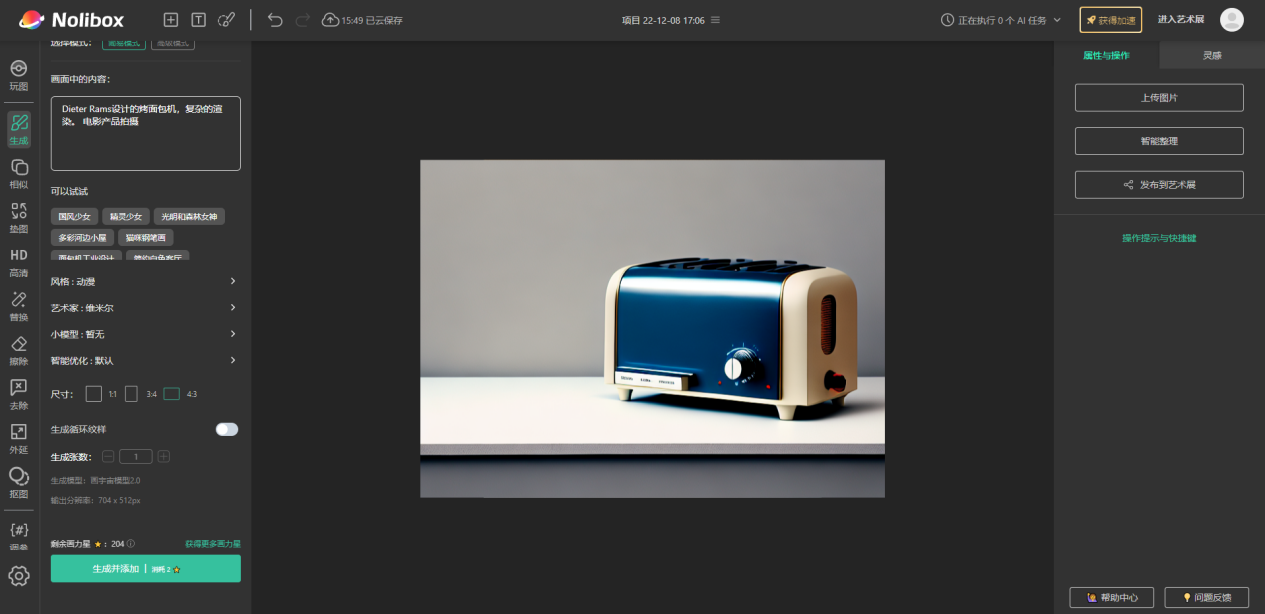The height and width of the screenshot is (614, 1265).
Task: Expand 艺术家 : 维米尔 option
Action: (145, 308)
